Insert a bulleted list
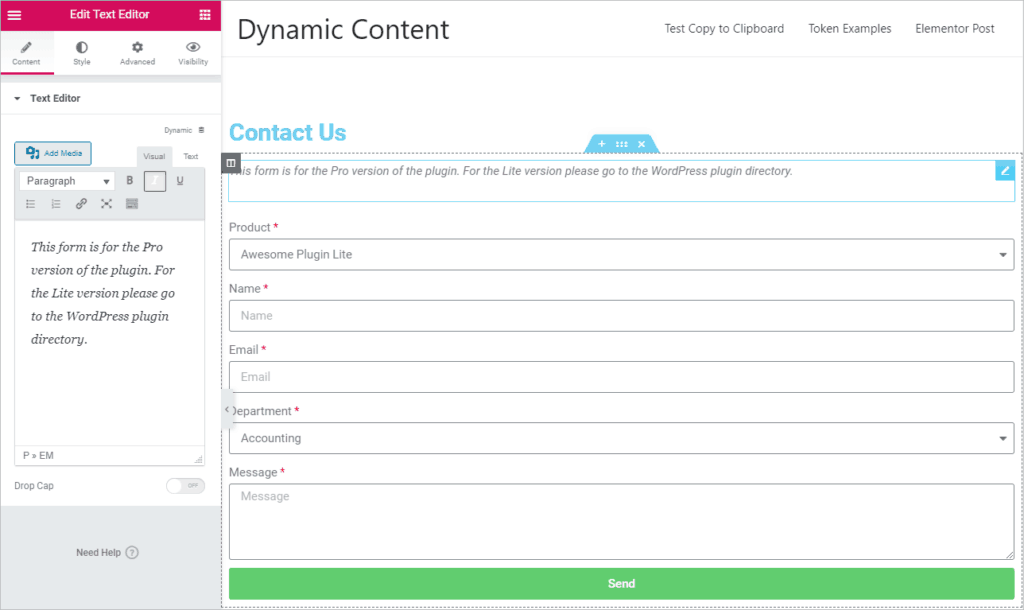This screenshot has width=1024, height=610. click(x=30, y=204)
